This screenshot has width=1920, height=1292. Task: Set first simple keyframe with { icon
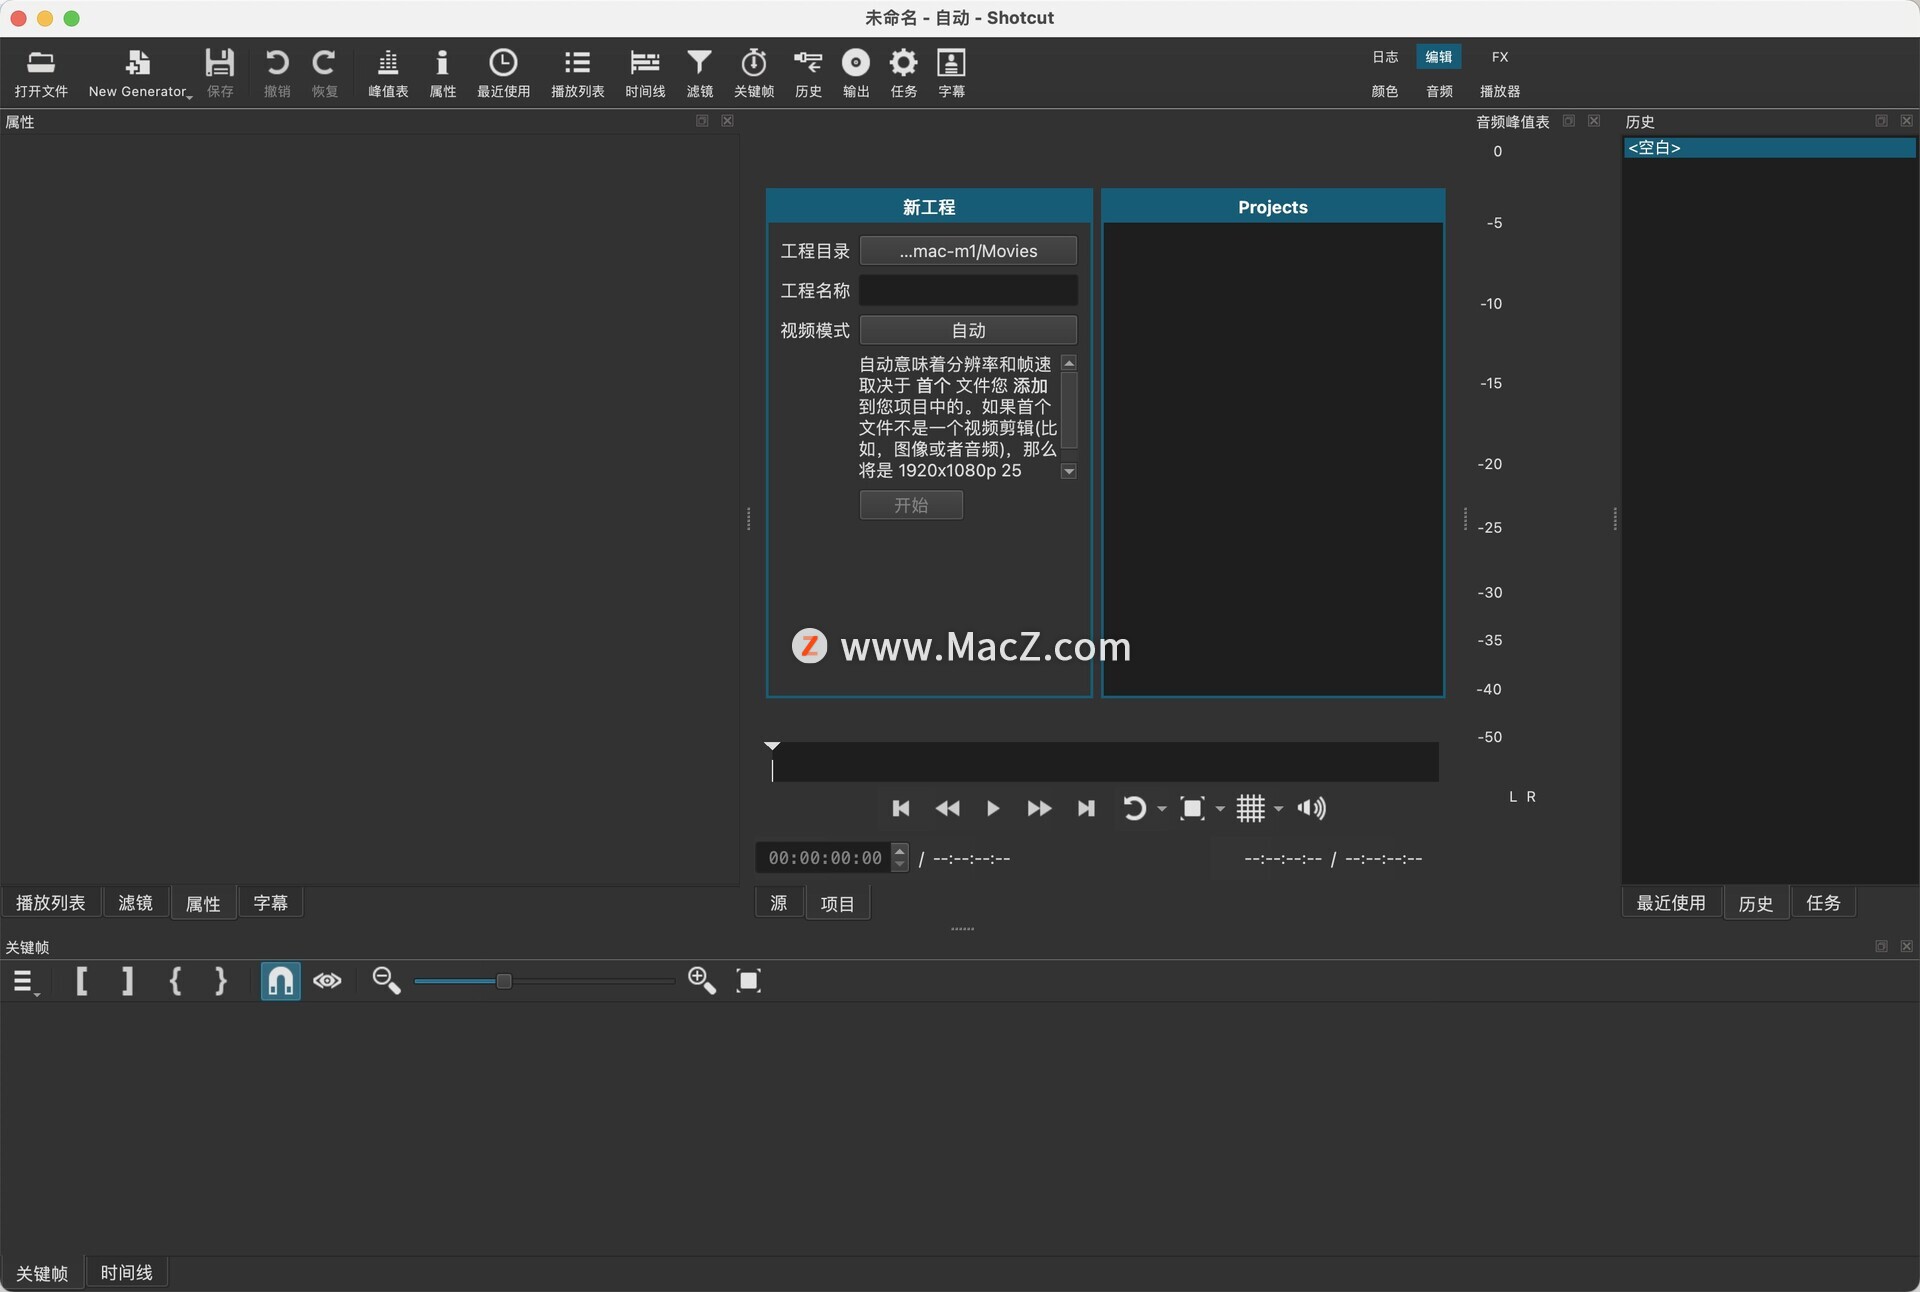175,981
